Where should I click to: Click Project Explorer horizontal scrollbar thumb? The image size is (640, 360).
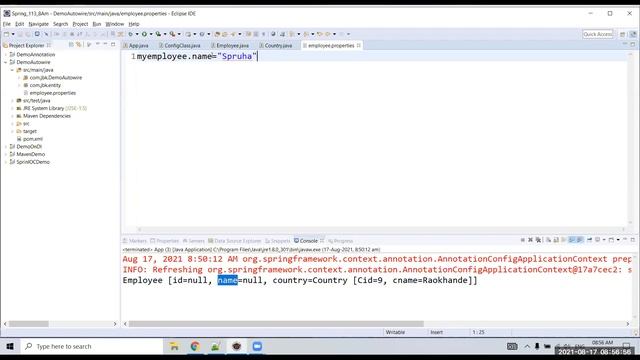coord(29,324)
